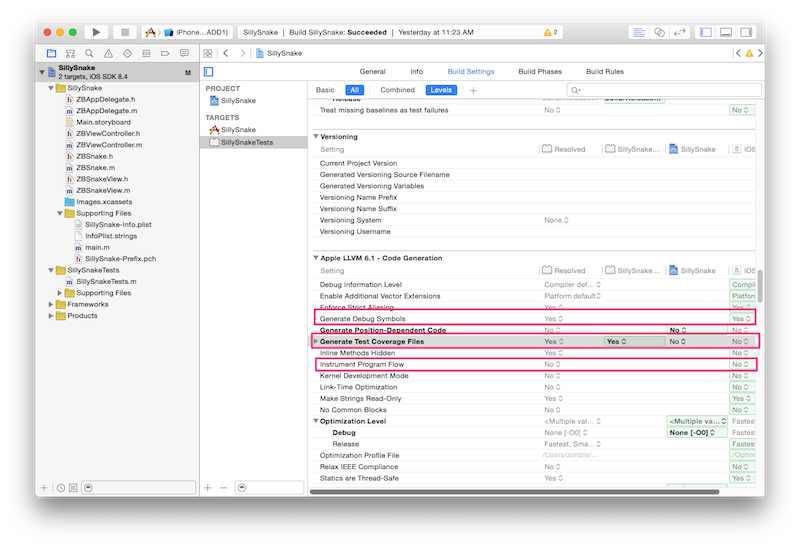Hide the Navigator panel
Viewport: 800px width, 547px height.
(x=706, y=32)
